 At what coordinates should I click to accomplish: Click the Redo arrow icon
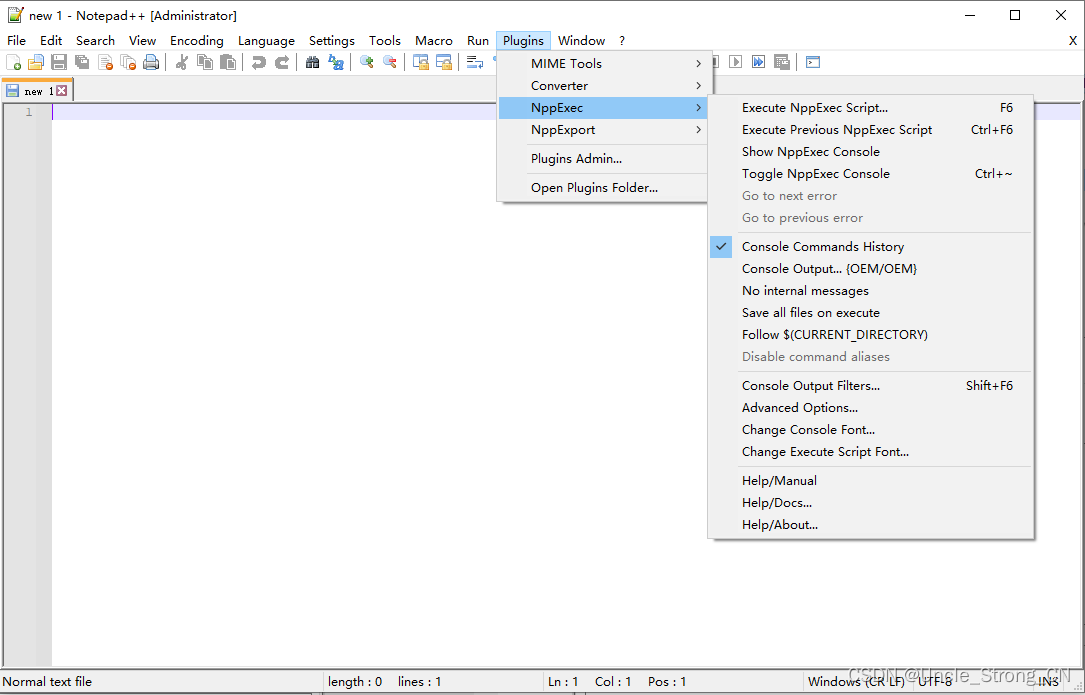(x=282, y=62)
